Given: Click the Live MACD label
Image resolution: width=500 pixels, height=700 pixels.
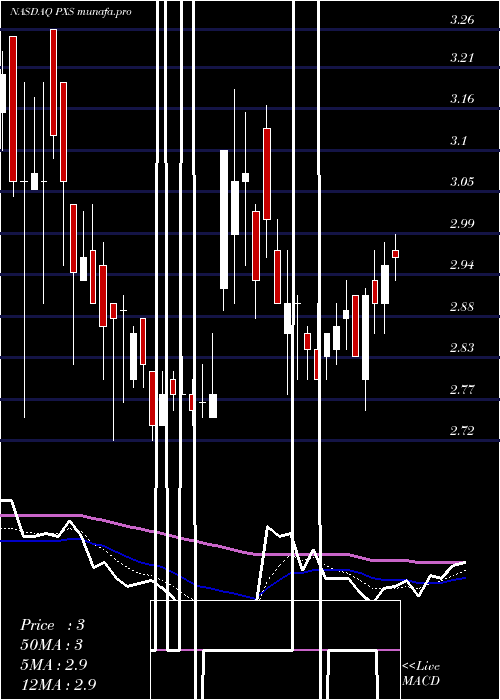Looking at the screenshot, I should [x=421, y=673].
